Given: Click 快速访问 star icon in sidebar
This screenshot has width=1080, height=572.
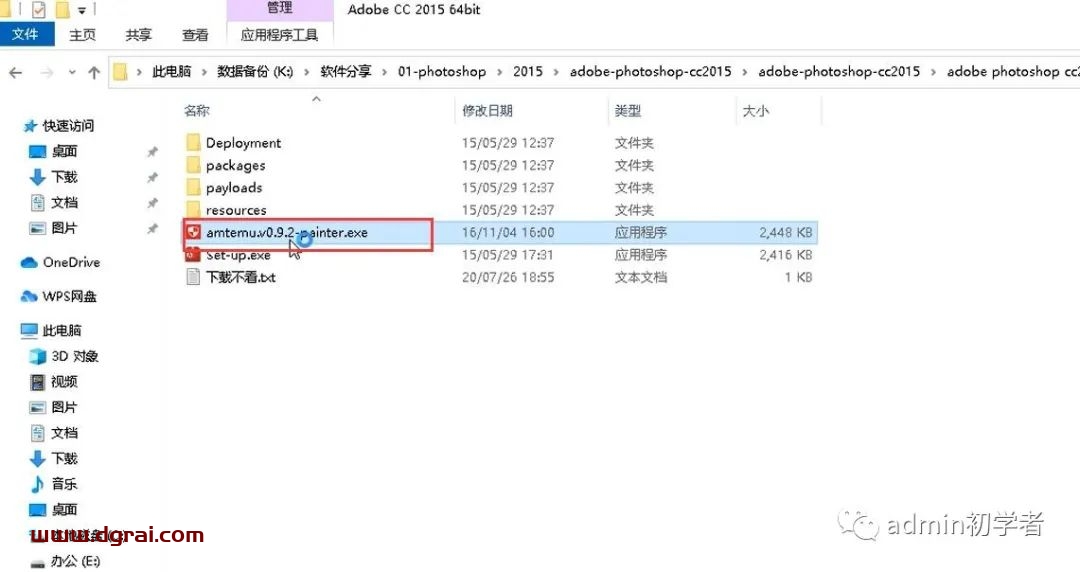Looking at the screenshot, I should click(x=30, y=126).
